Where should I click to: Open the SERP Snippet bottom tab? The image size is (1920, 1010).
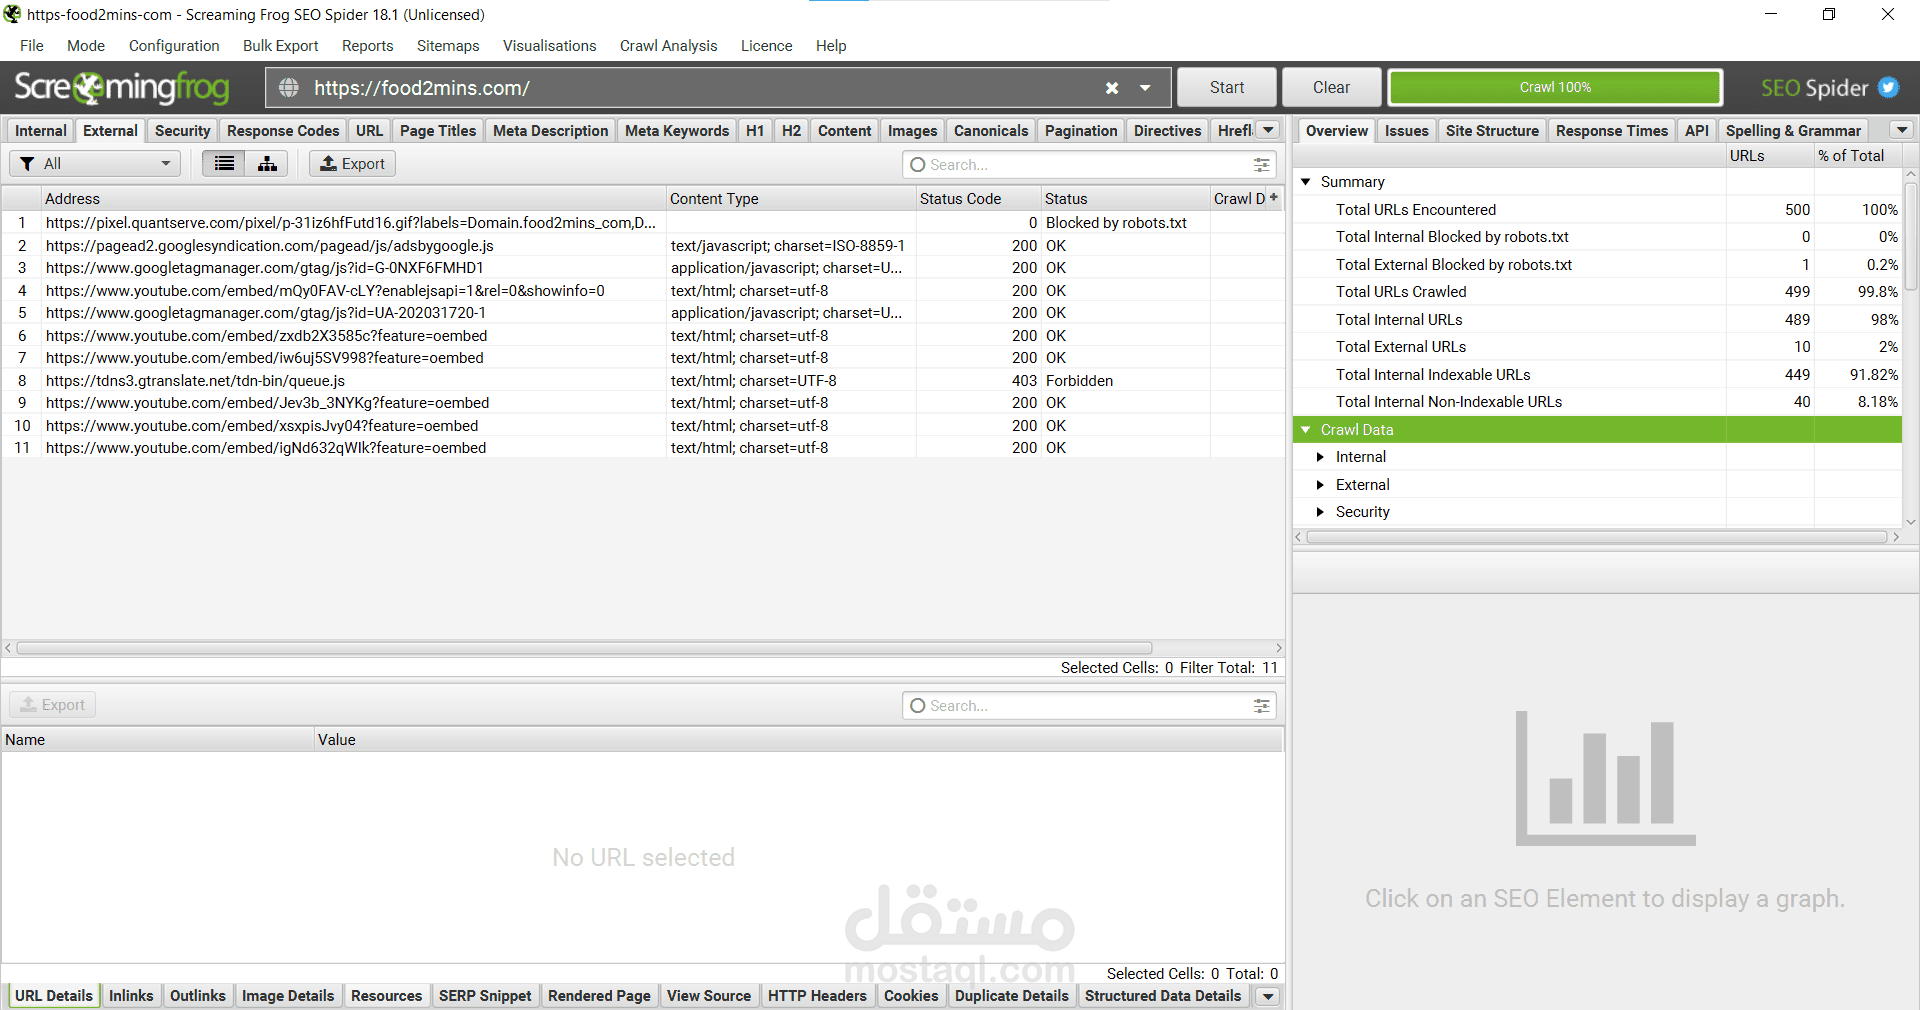click(x=485, y=996)
